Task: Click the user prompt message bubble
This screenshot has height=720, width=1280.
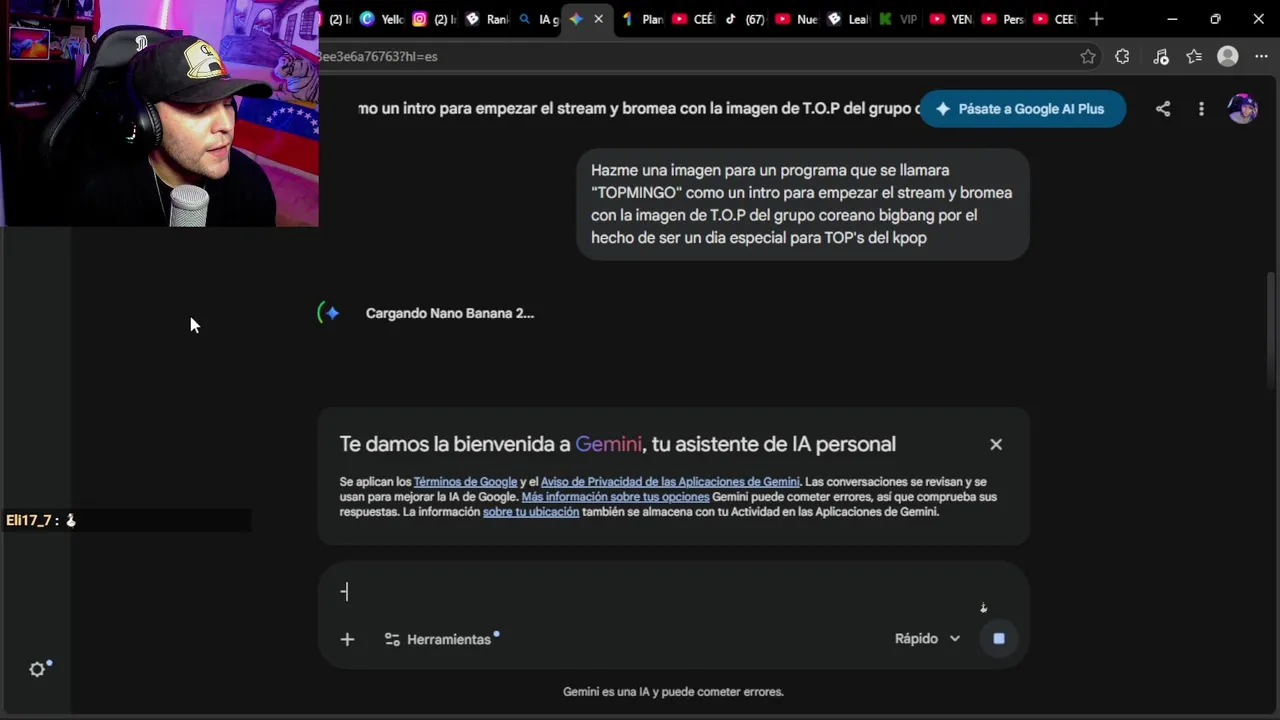Action: (803, 204)
